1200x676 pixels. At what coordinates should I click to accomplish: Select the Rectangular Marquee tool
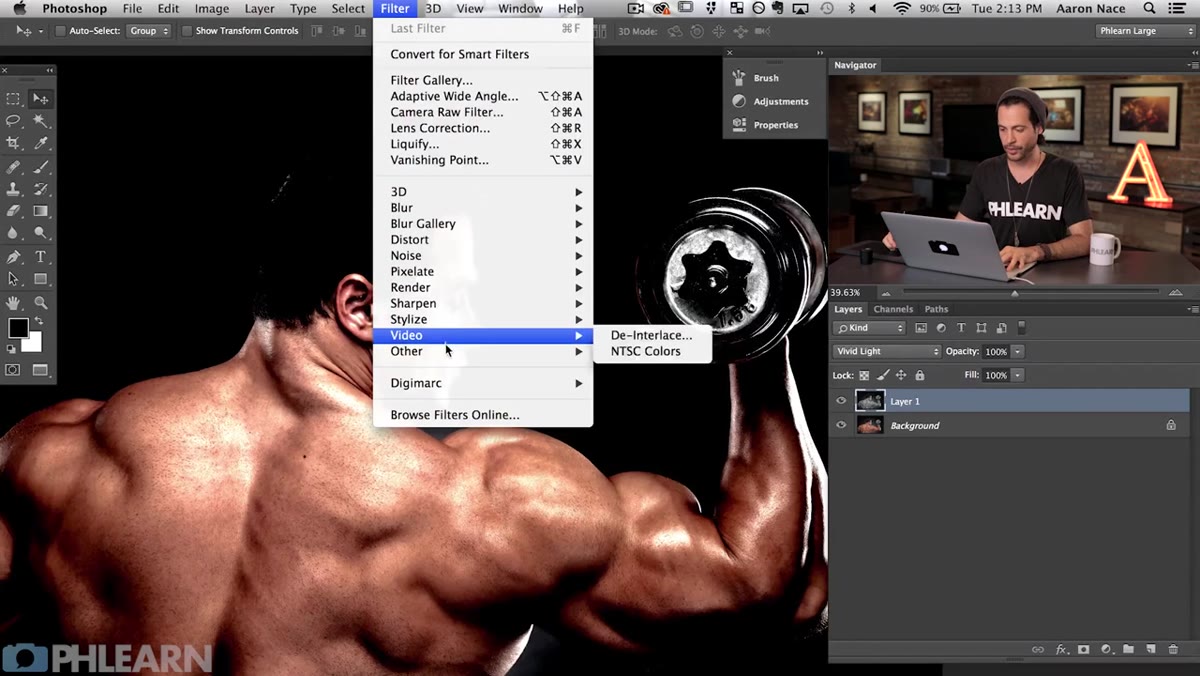tap(14, 99)
